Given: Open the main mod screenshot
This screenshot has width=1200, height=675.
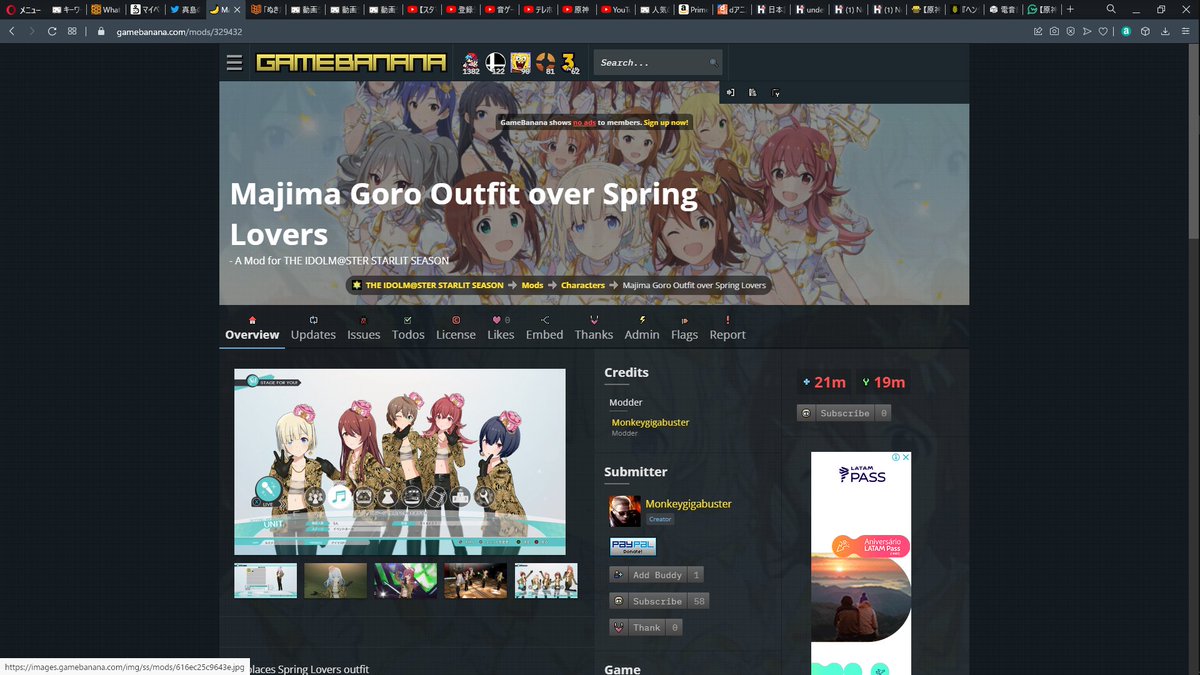Looking at the screenshot, I should tap(400, 462).
